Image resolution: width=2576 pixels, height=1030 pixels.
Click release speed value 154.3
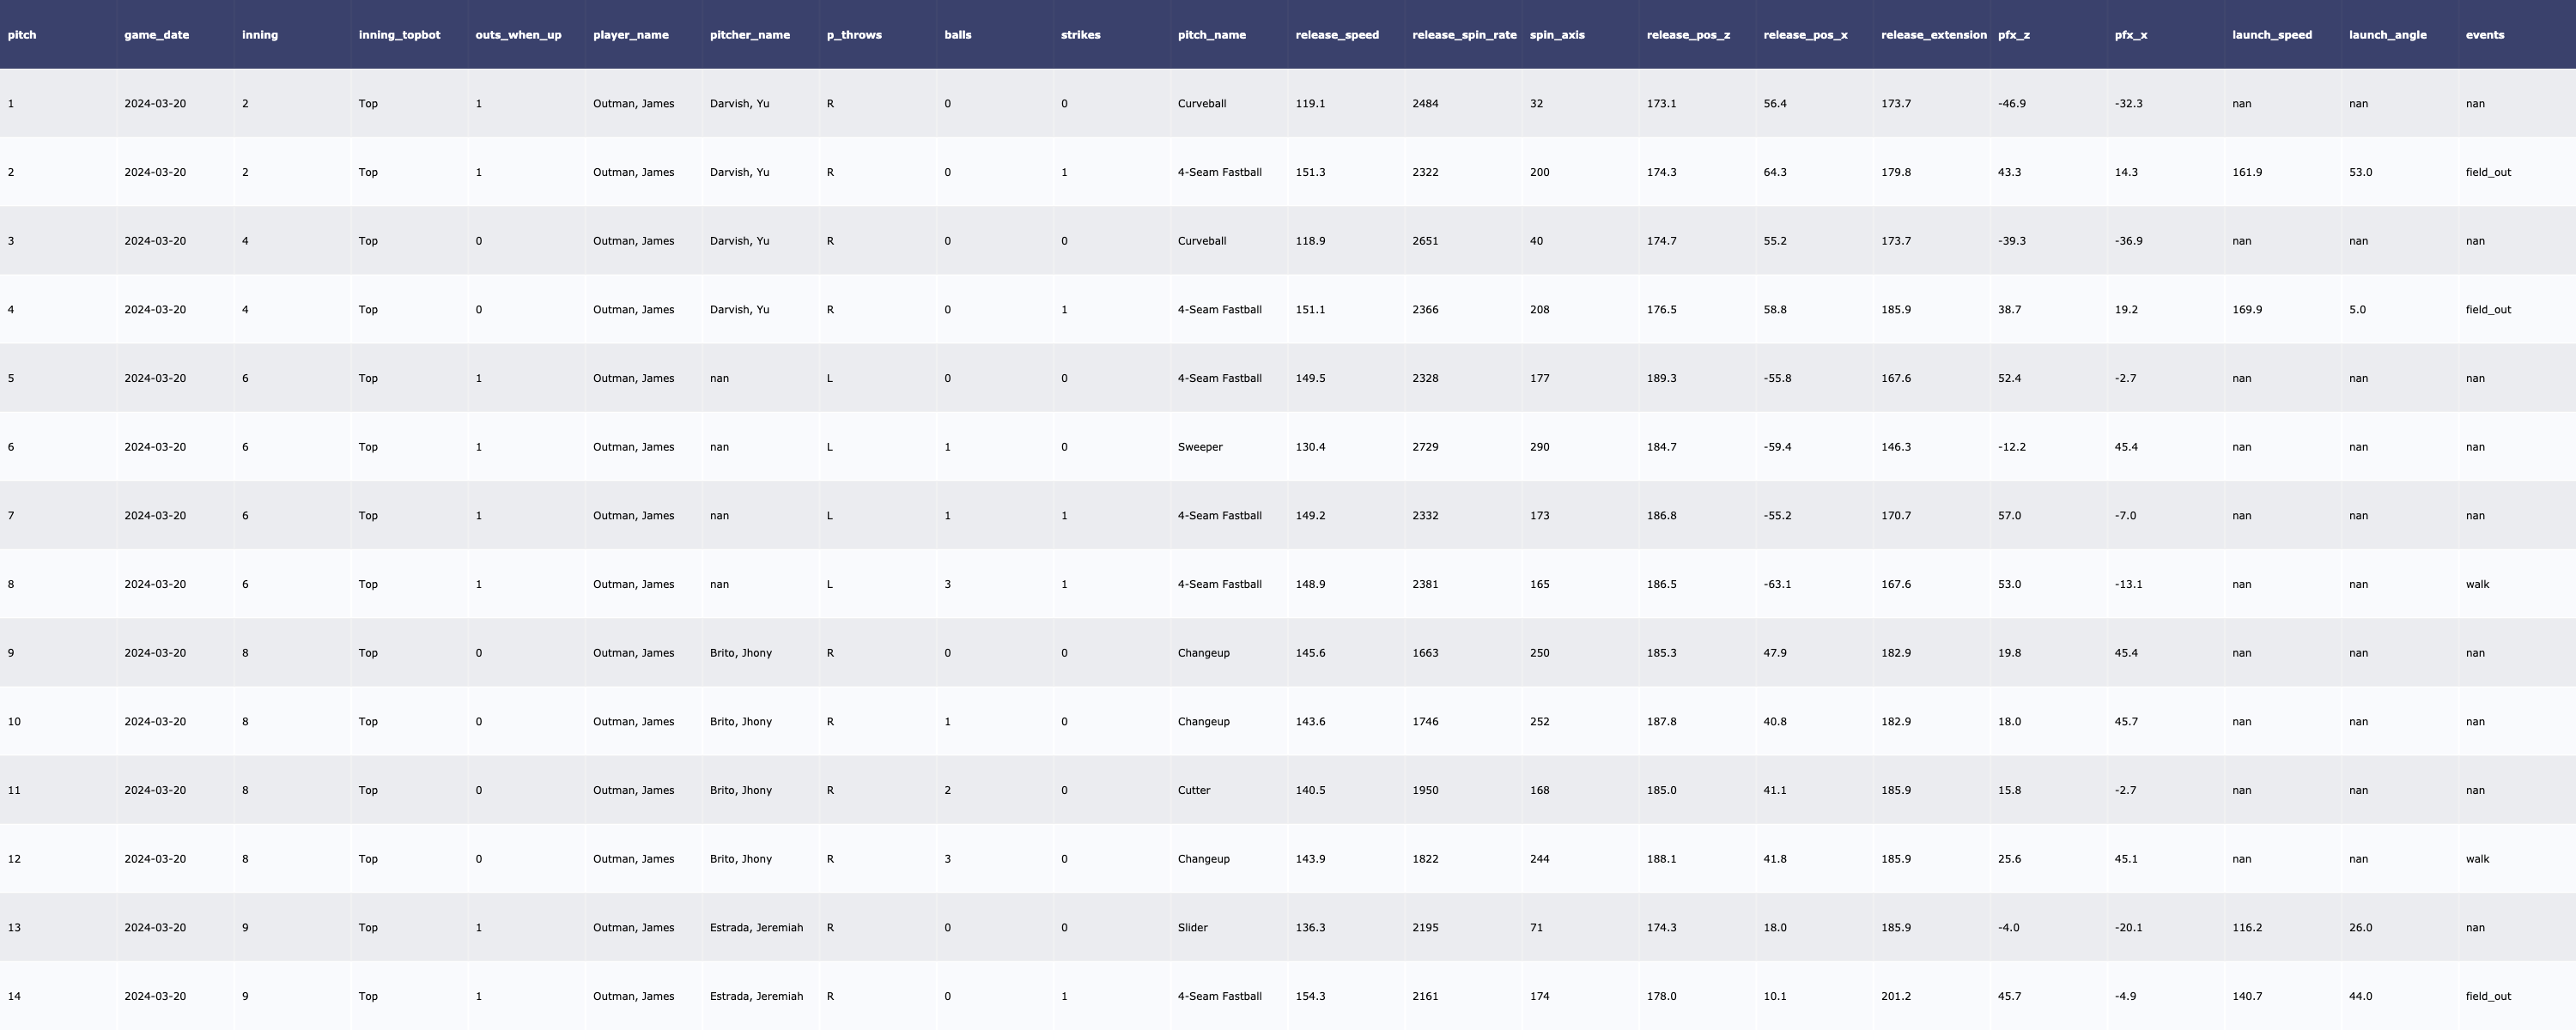click(1310, 996)
